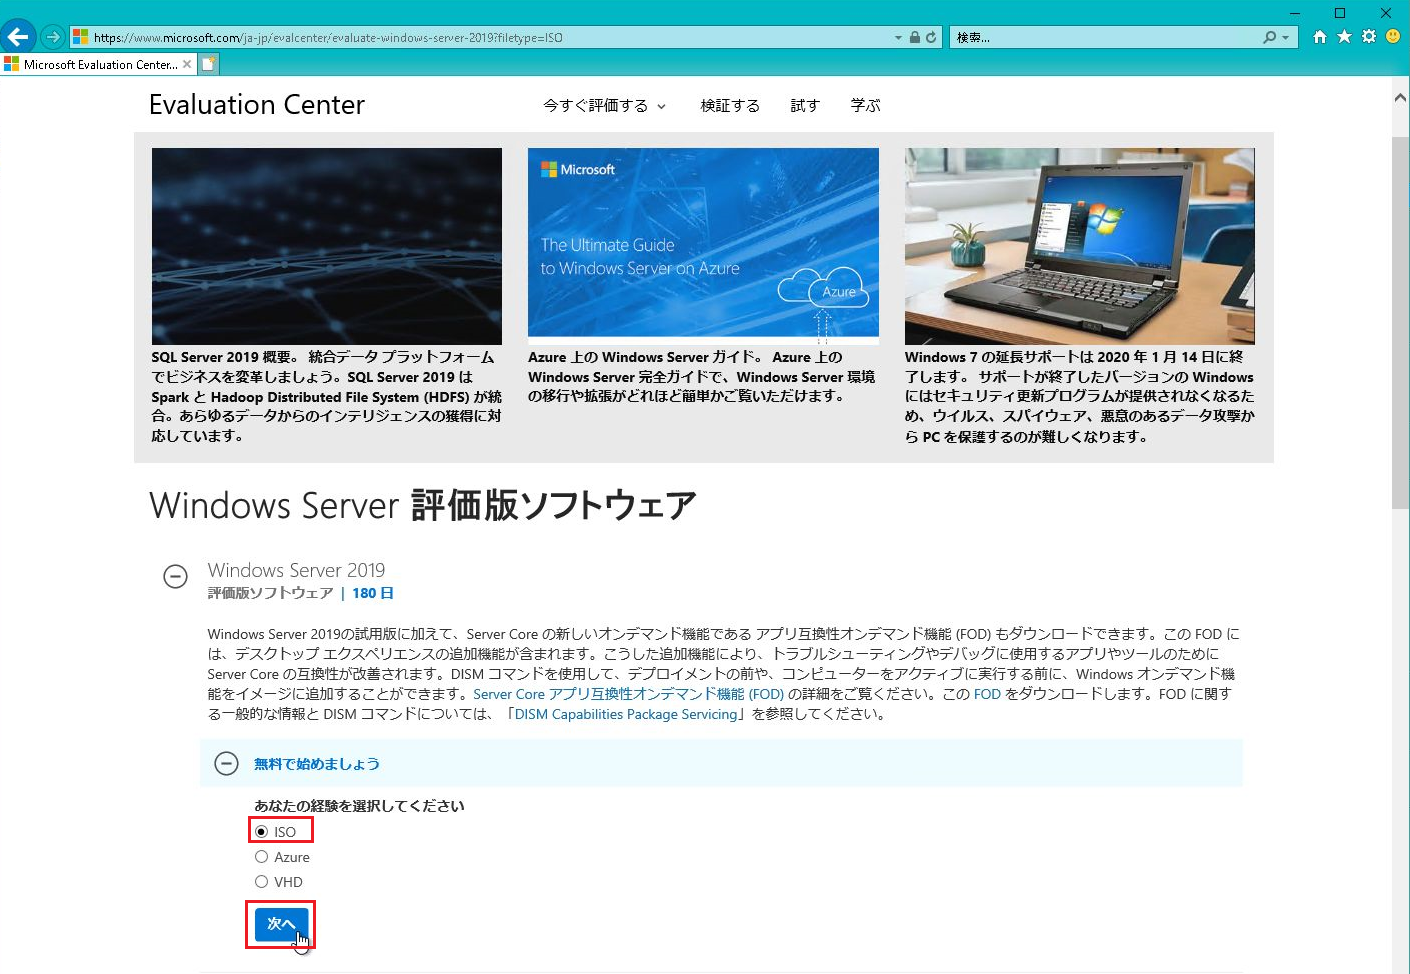Click the lock security icon in the address bar
The image size is (1410, 974).
[x=913, y=37]
